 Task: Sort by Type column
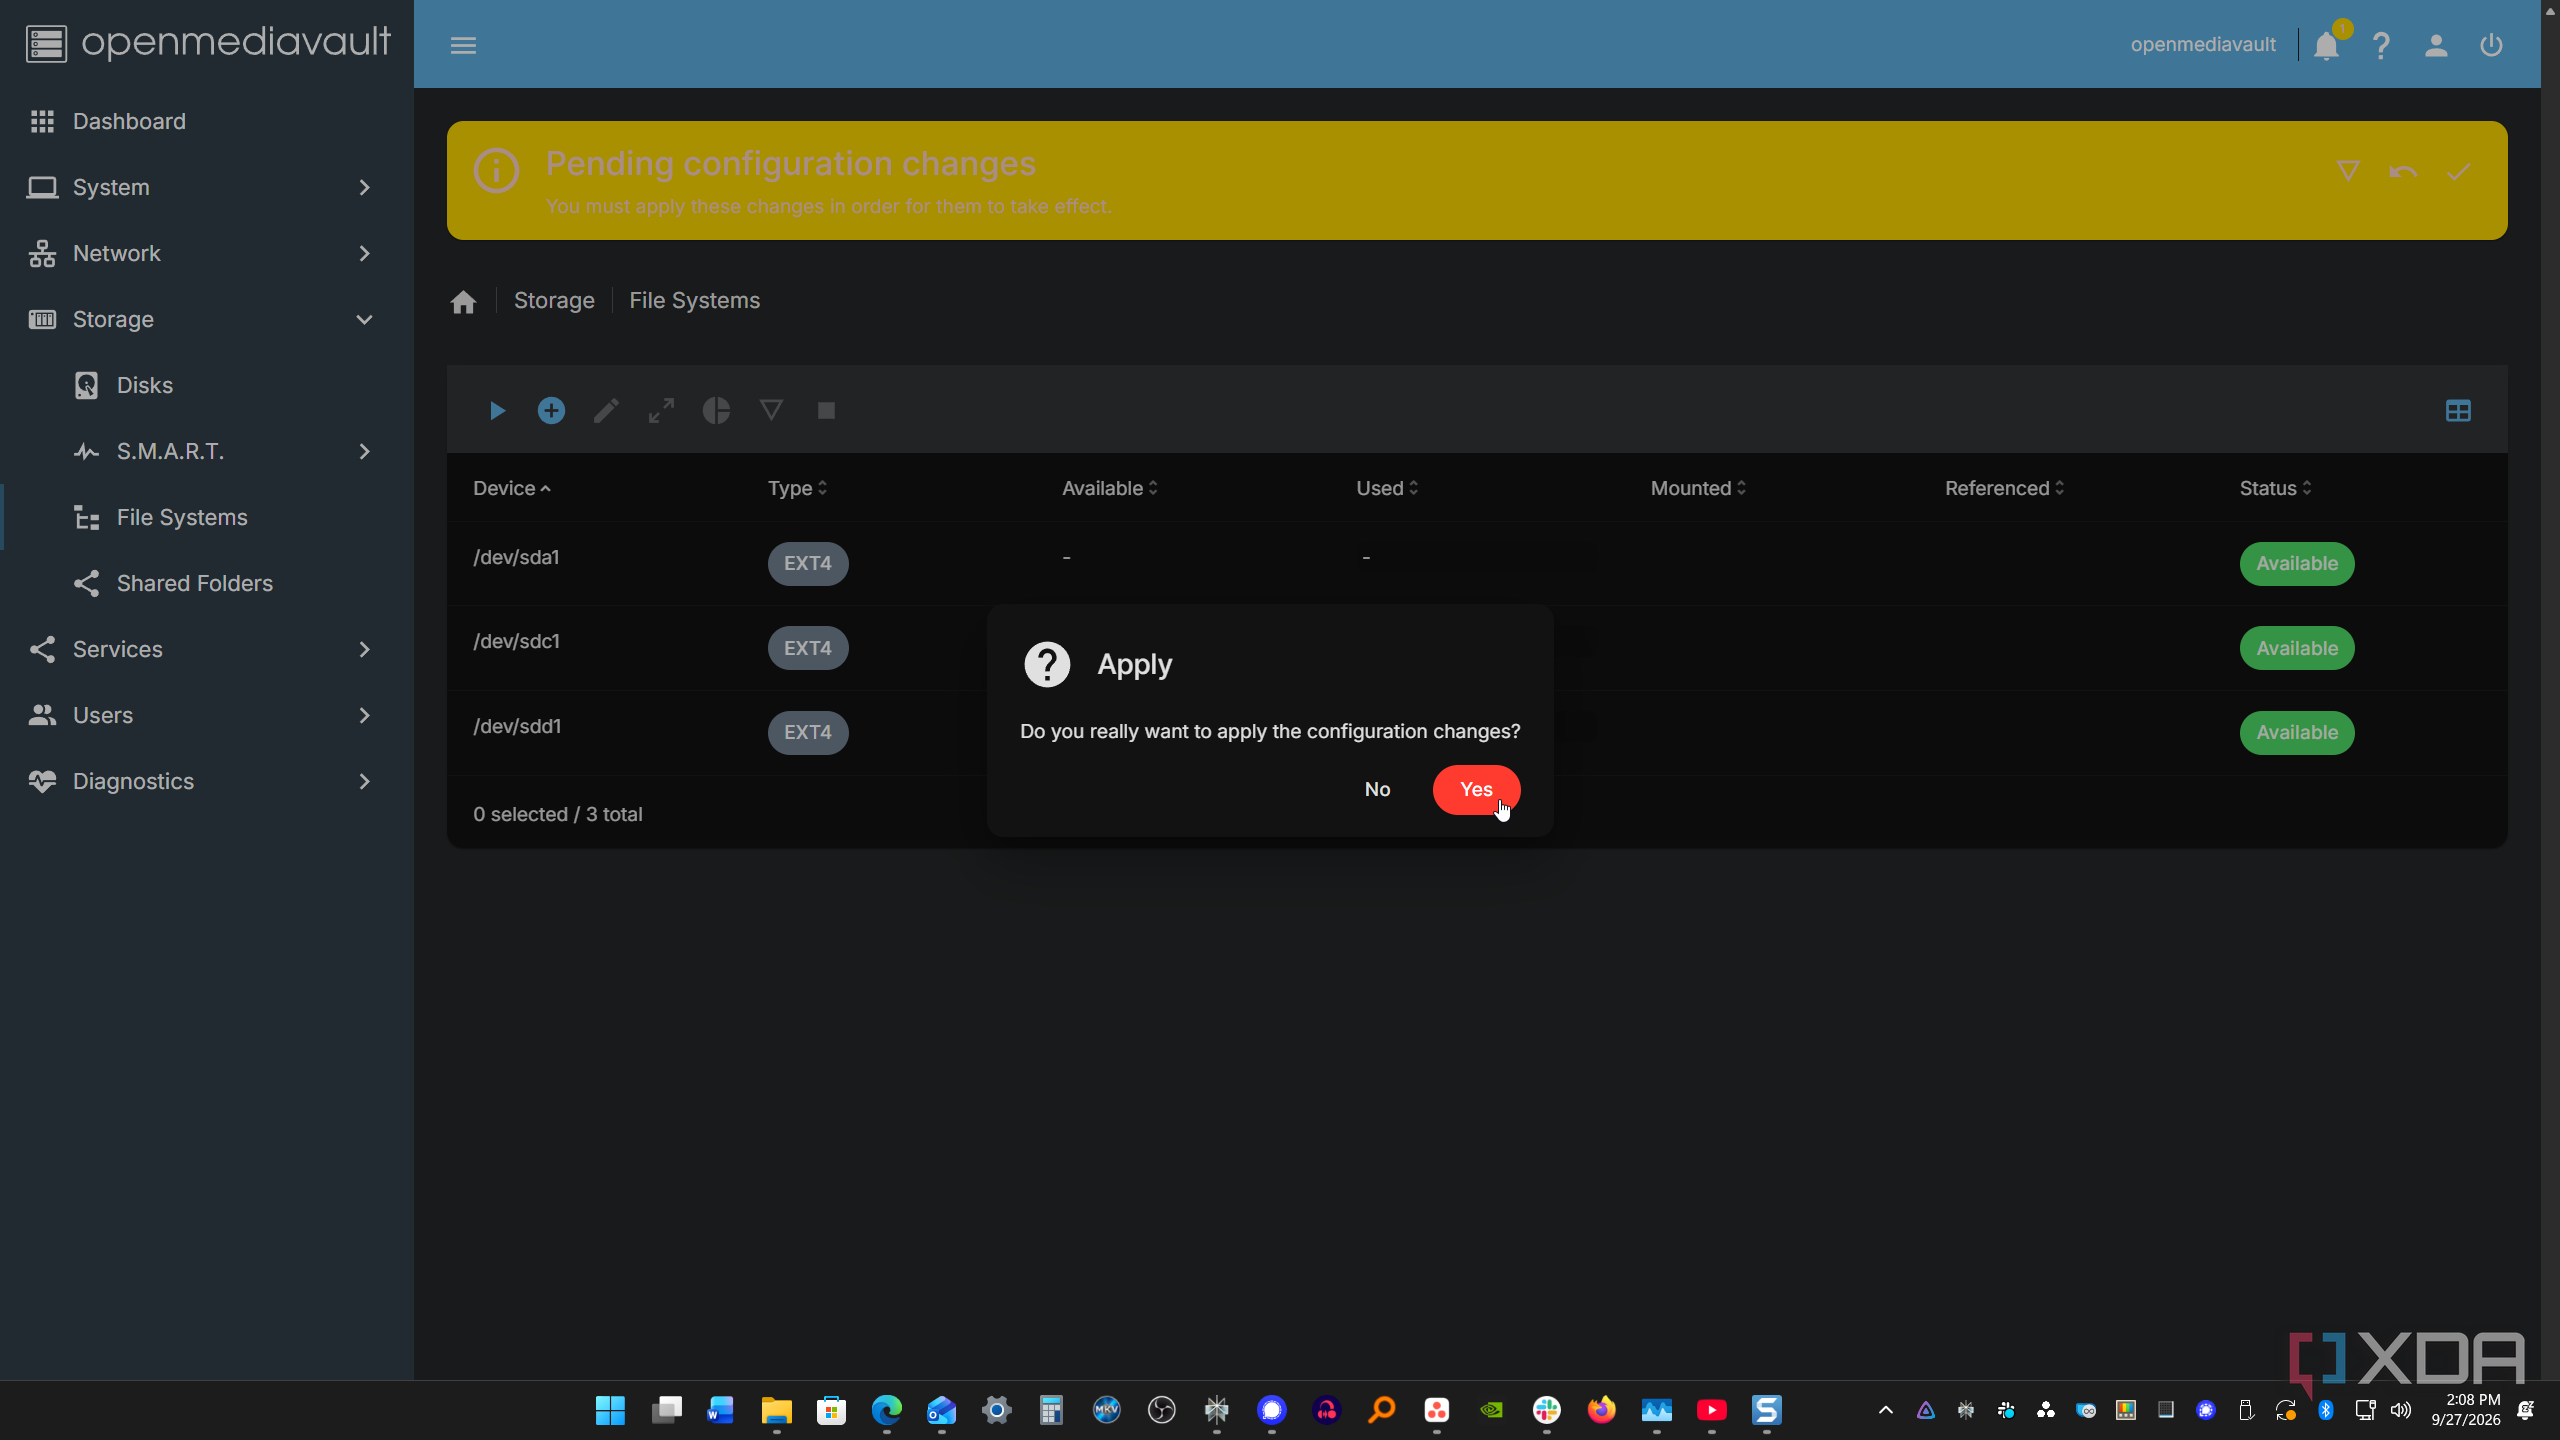tap(797, 488)
